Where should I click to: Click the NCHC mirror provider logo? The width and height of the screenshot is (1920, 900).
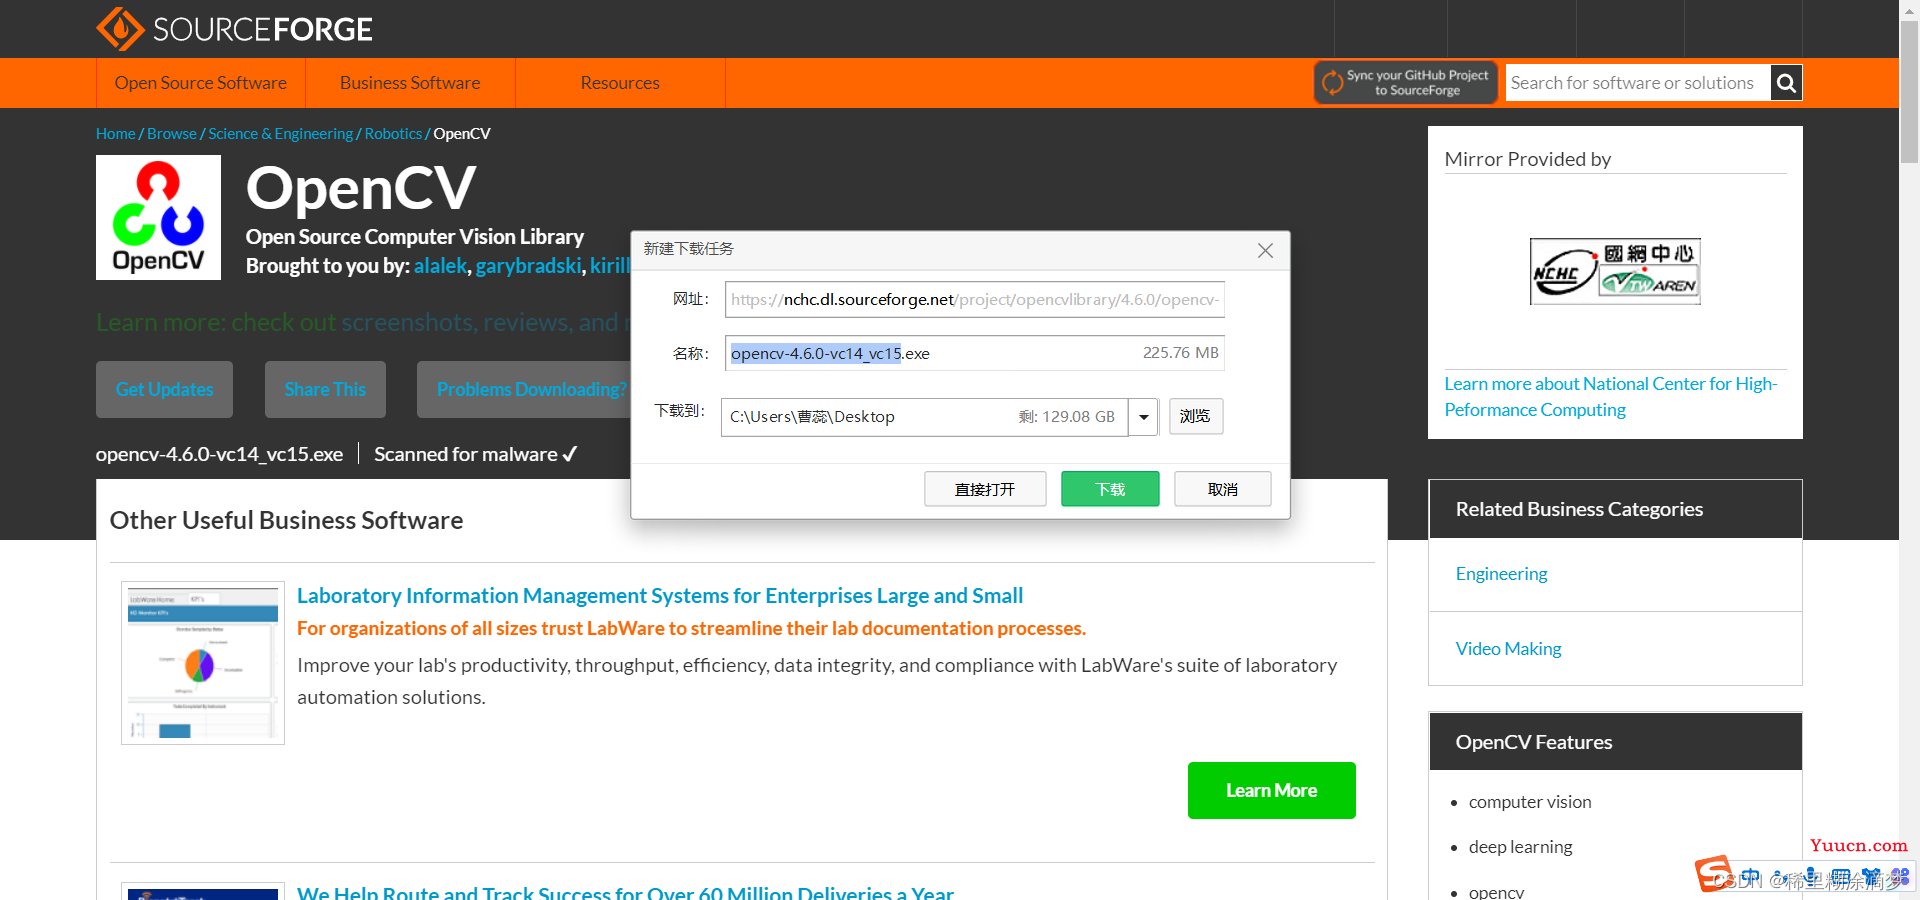(x=1615, y=271)
